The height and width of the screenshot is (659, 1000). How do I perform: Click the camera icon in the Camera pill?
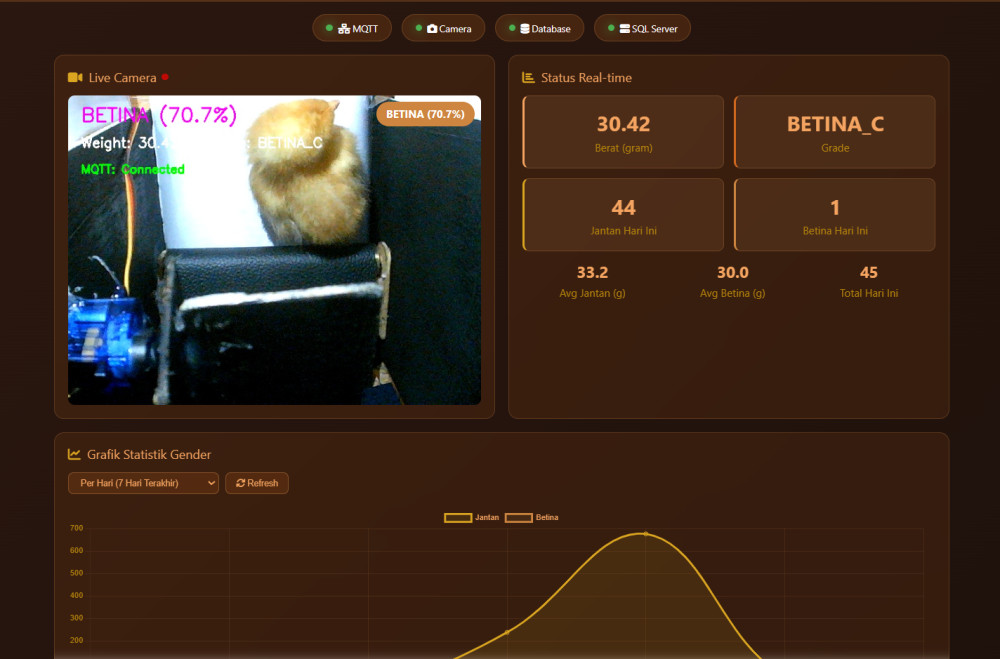[x=432, y=29]
